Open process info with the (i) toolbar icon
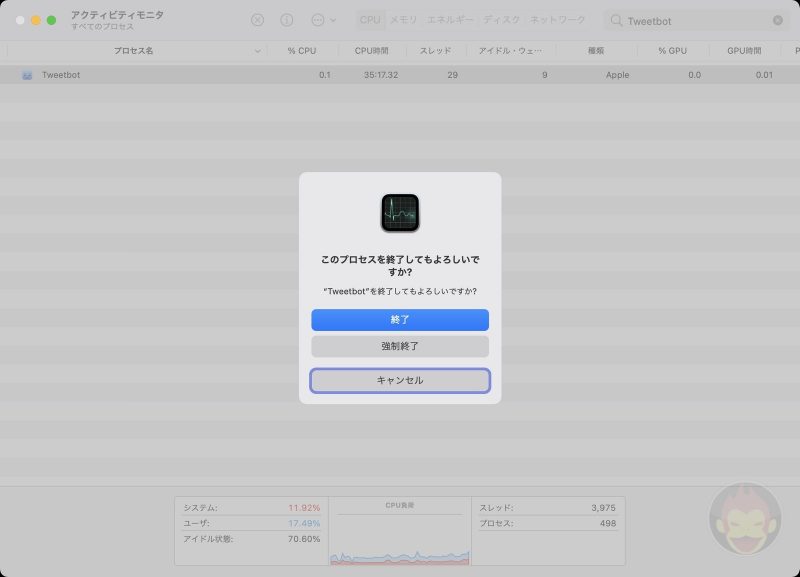Viewport: 800px width, 577px height. [x=287, y=18]
